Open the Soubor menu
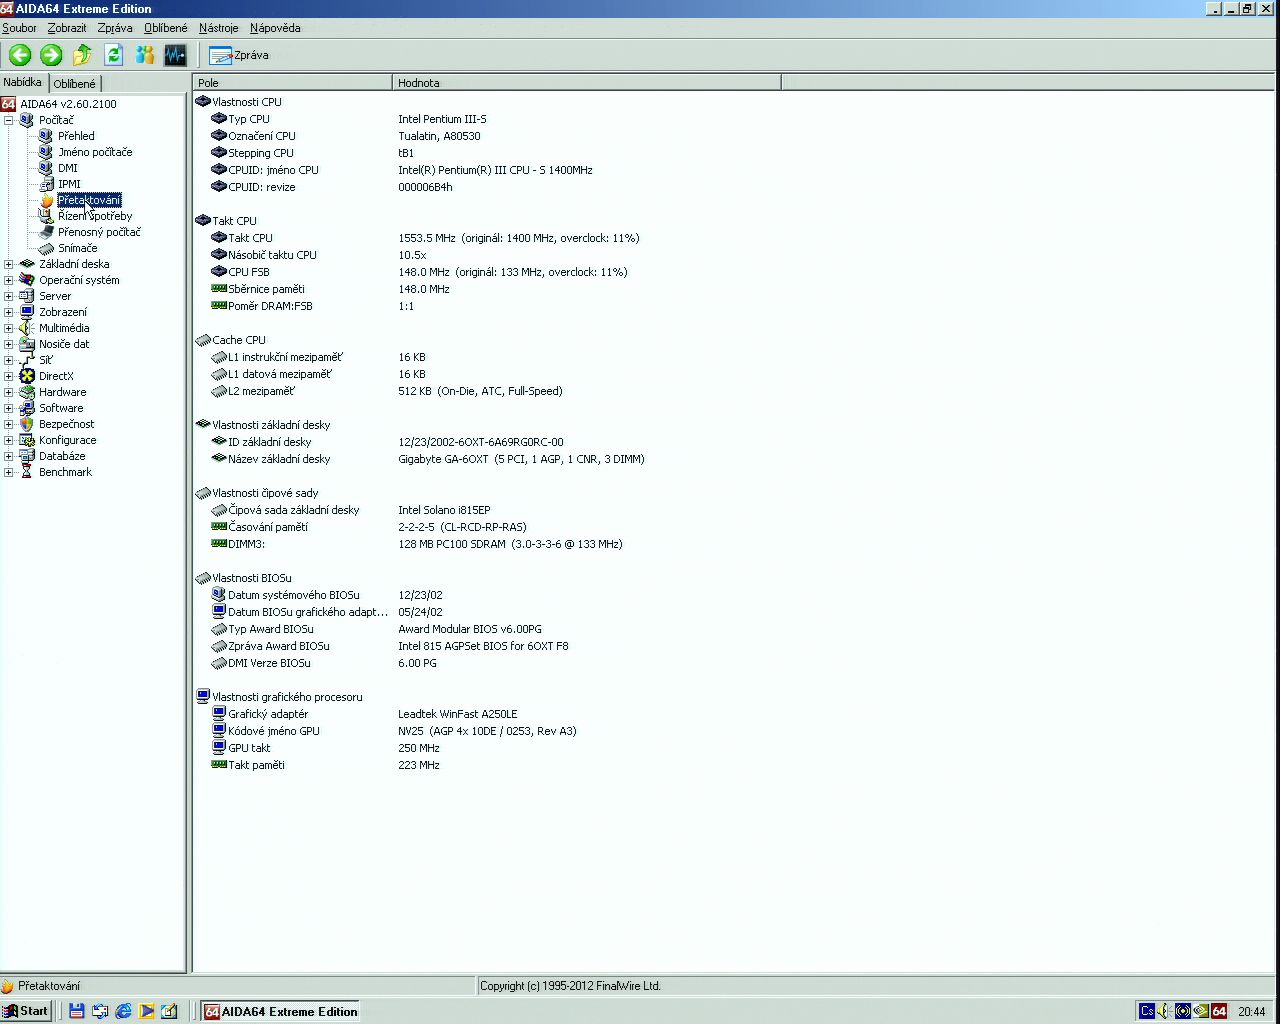The image size is (1280, 1024). point(19,28)
